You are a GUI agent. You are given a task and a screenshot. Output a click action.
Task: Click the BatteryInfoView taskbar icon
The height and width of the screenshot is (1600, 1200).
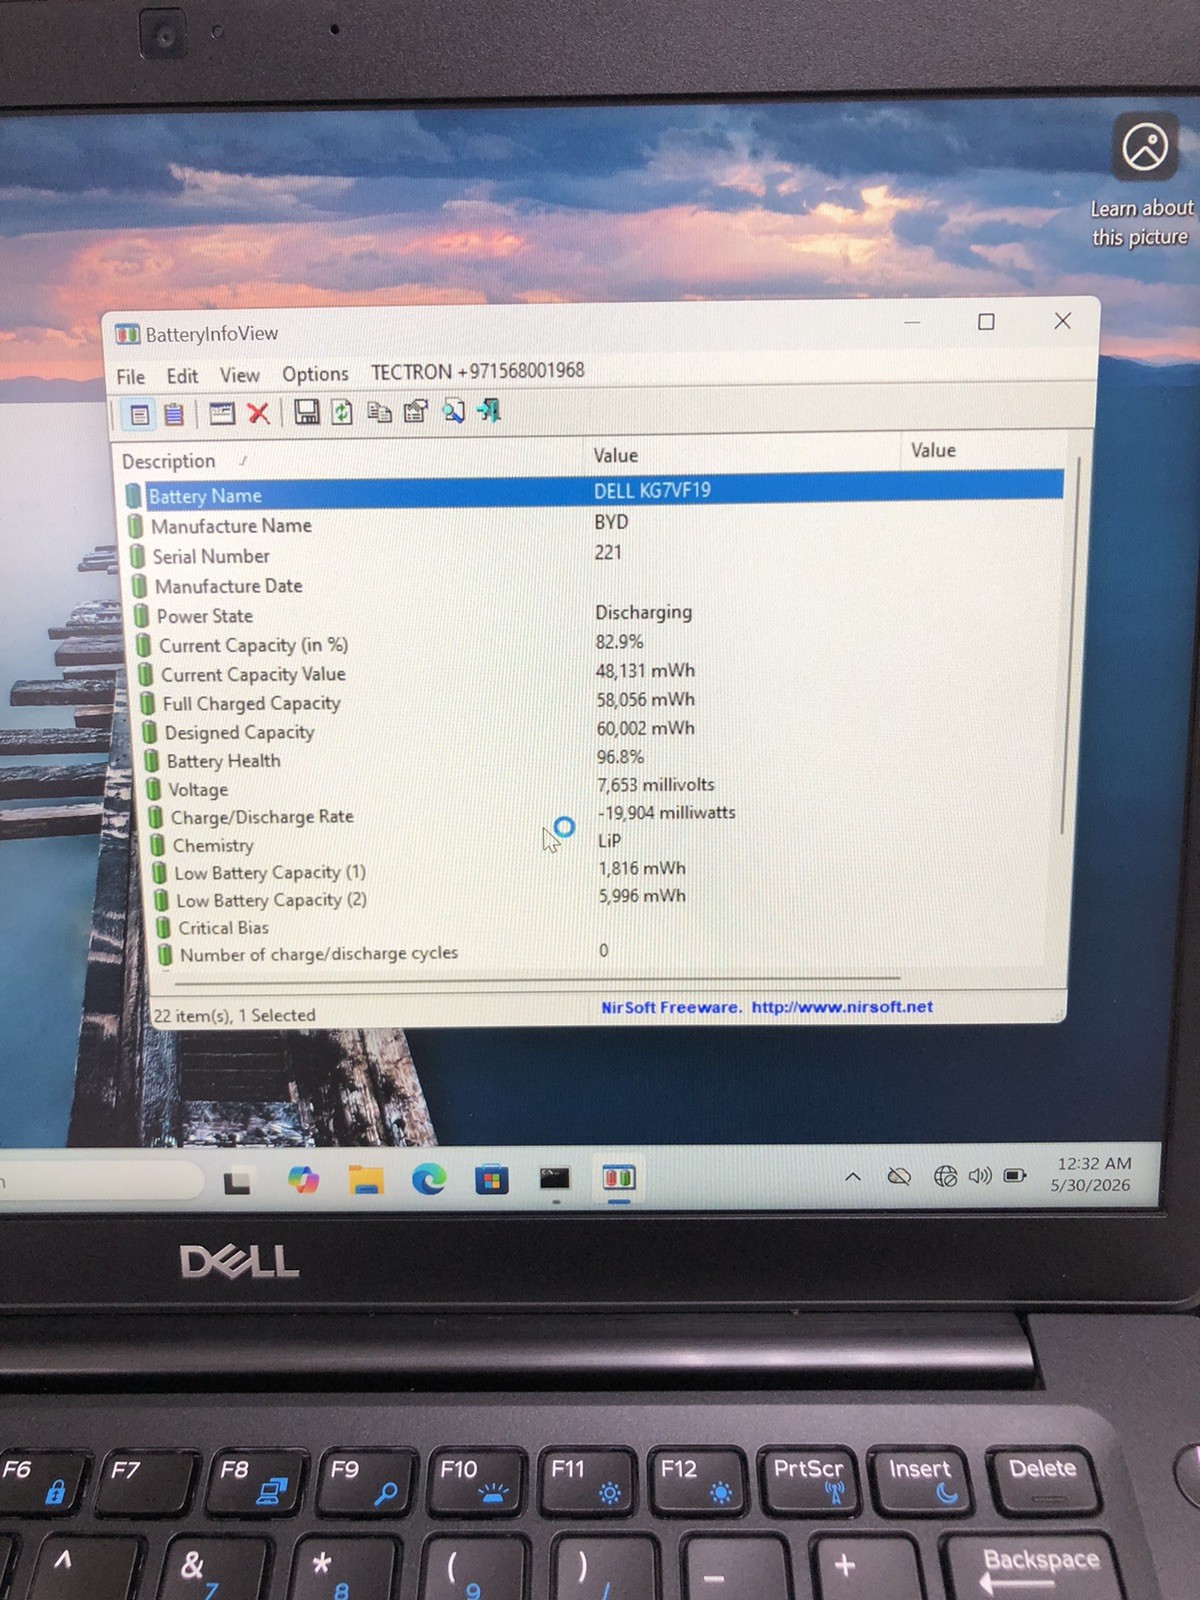[619, 1178]
